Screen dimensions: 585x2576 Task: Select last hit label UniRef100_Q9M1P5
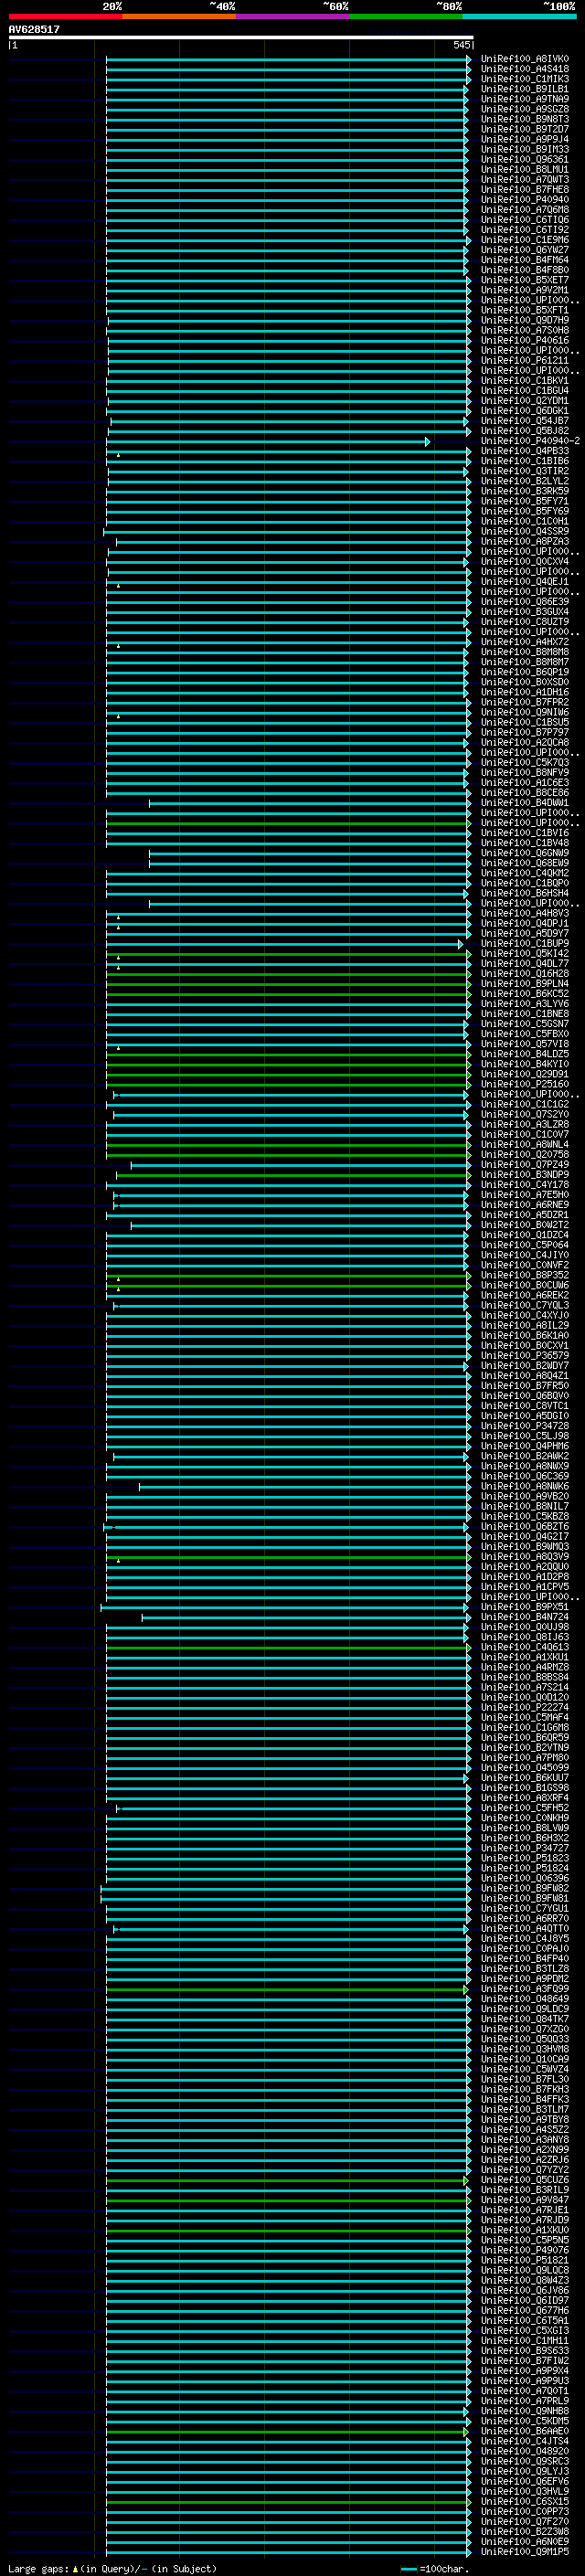[525, 2552]
